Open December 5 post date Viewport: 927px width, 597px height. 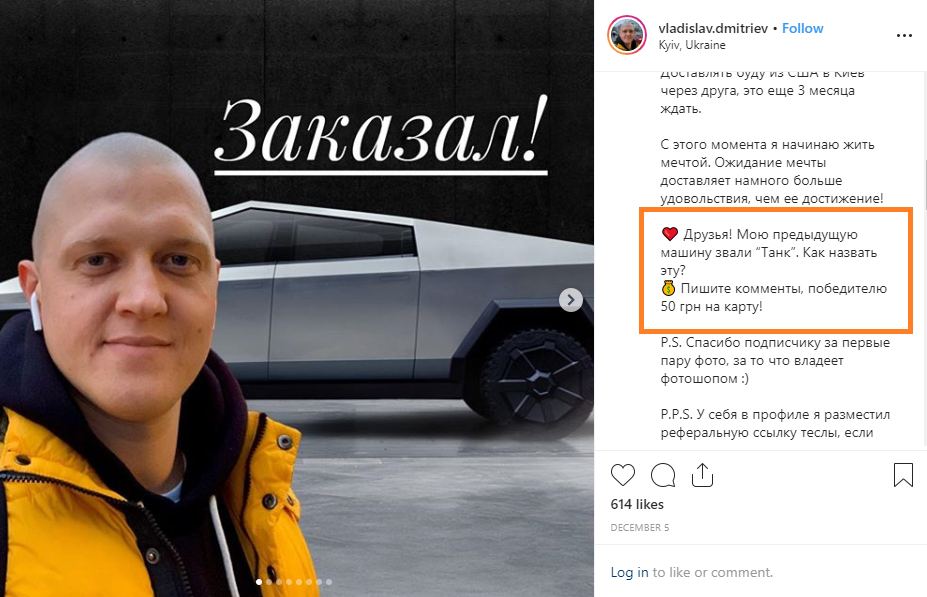point(640,527)
